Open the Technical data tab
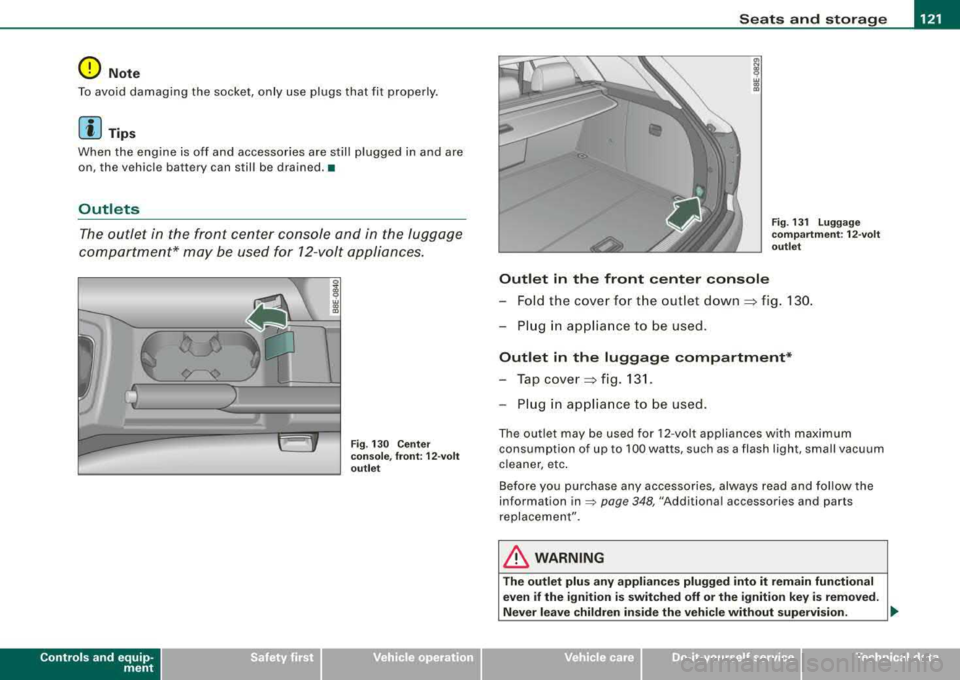The height and width of the screenshot is (680, 960). [x=881, y=663]
